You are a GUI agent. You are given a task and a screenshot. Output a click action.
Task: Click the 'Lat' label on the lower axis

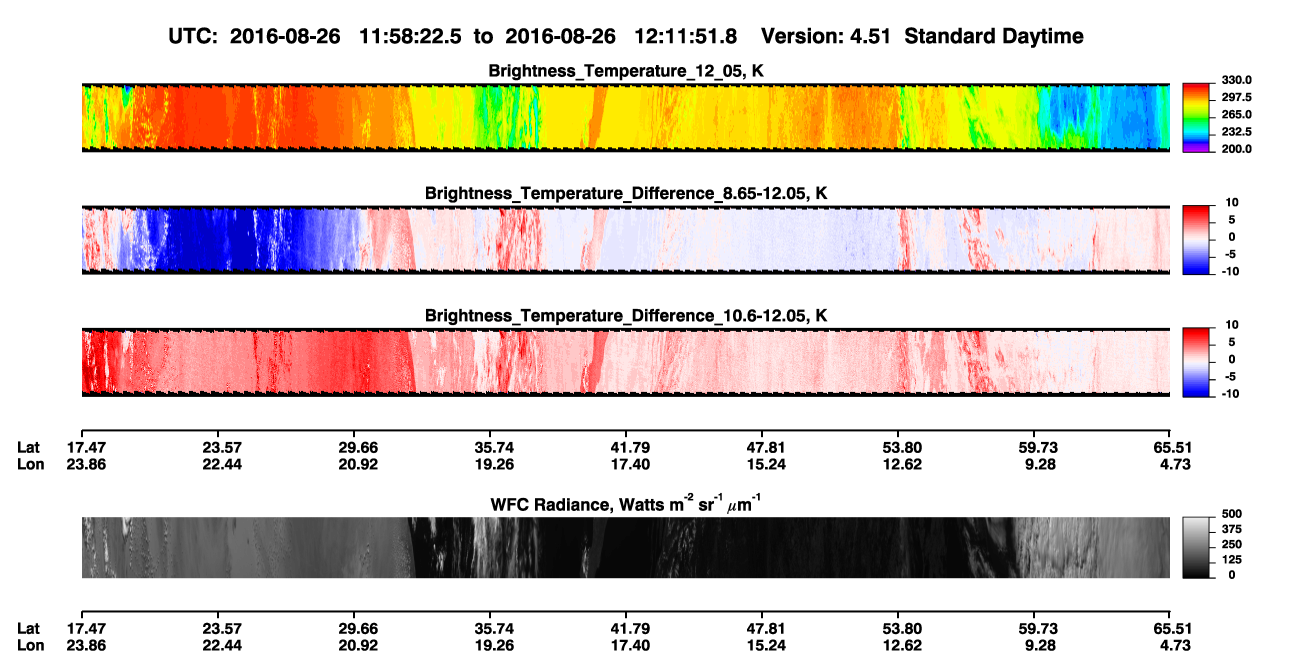point(29,629)
